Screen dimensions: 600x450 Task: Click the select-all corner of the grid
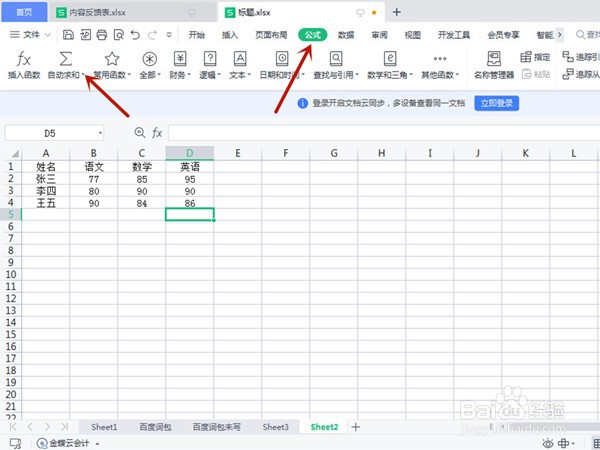[13, 153]
